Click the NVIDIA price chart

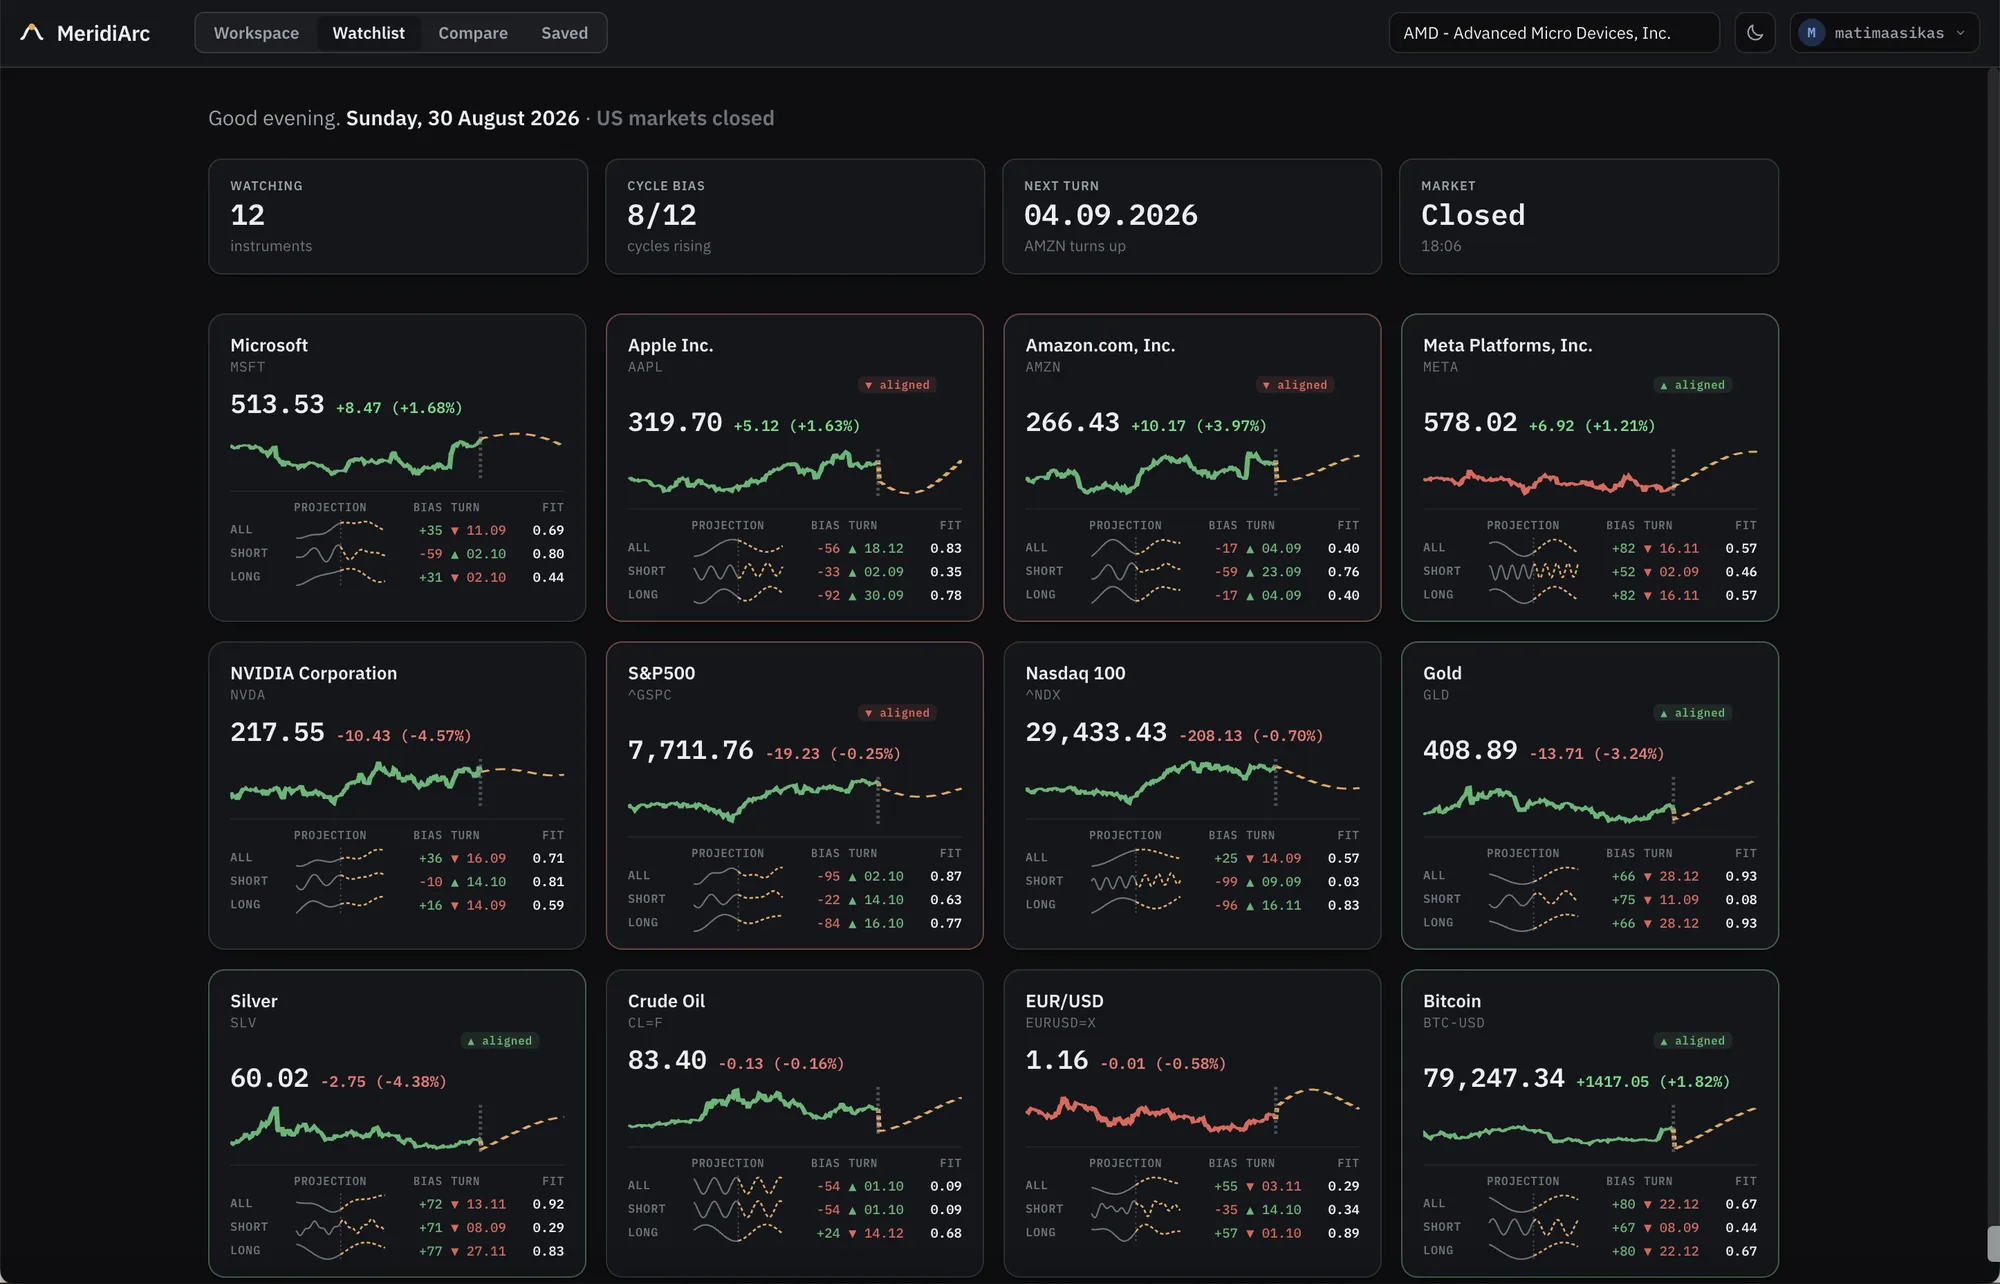pyautogui.click(x=397, y=783)
